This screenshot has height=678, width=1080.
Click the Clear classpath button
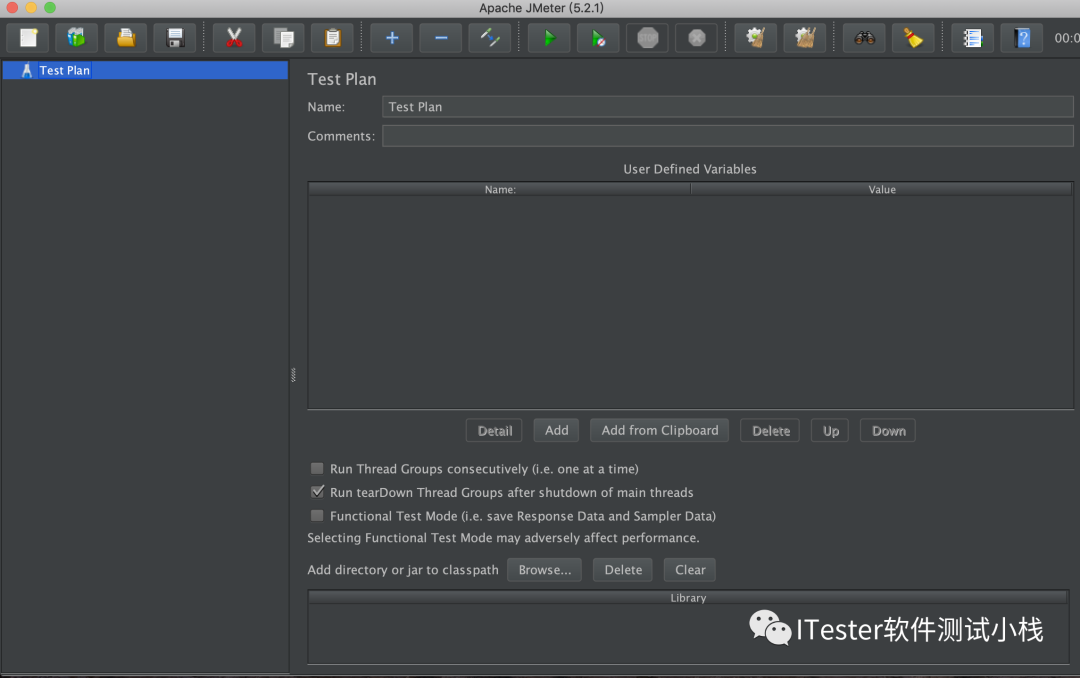(689, 570)
